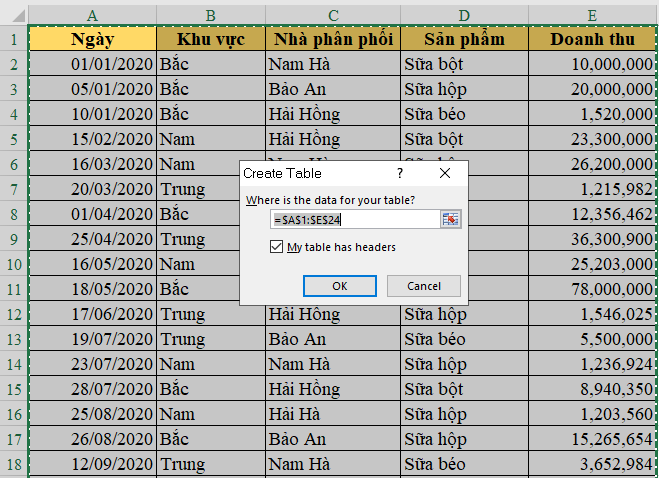Cancel the Create Table dialog
659x478 pixels.
(424, 286)
